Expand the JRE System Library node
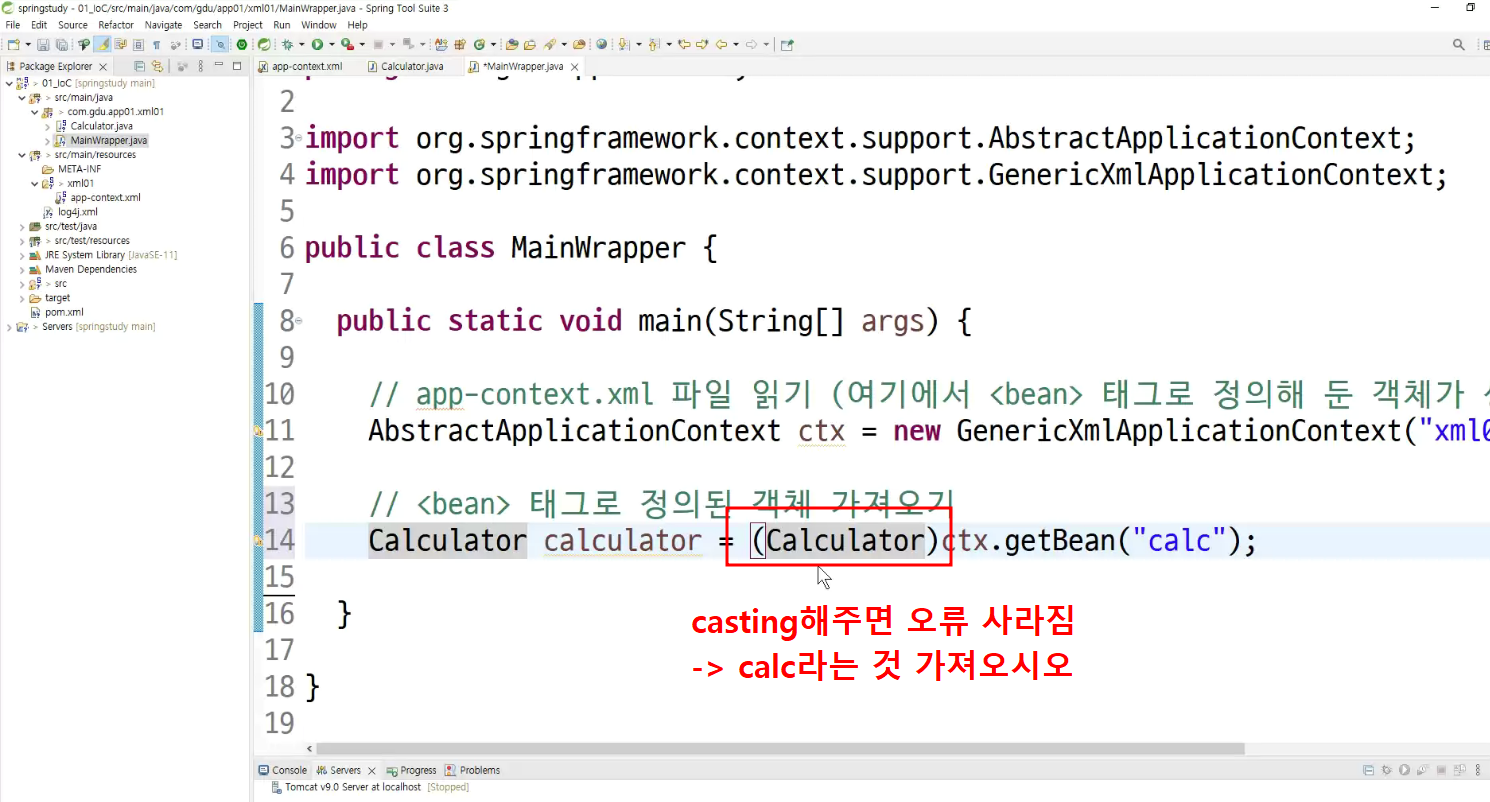This screenshot has height=802, width=1490. pos(22,255)
